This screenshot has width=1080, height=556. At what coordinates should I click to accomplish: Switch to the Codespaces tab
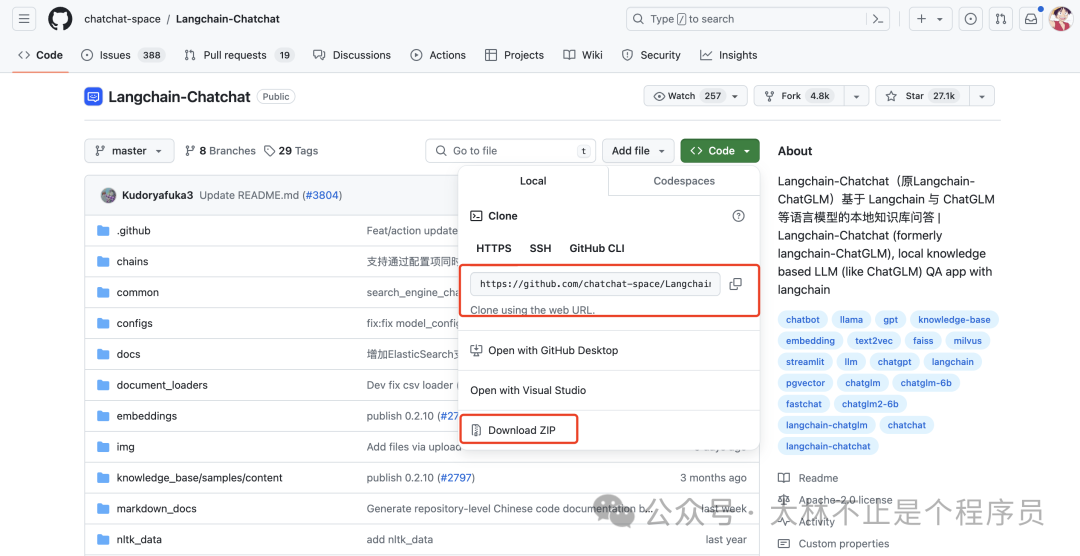[684, 181]
